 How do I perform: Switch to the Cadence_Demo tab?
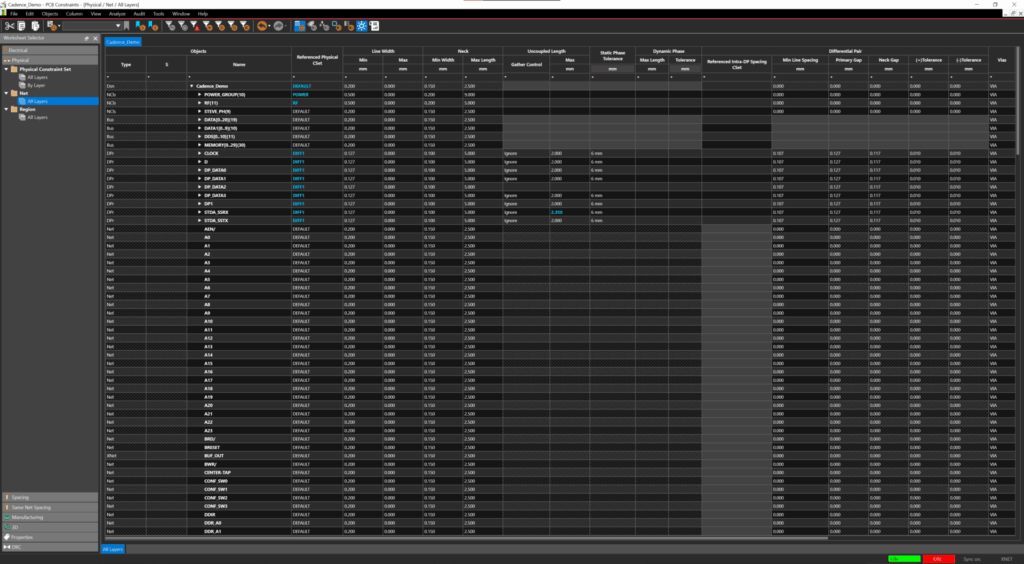(x=123, y=42)
